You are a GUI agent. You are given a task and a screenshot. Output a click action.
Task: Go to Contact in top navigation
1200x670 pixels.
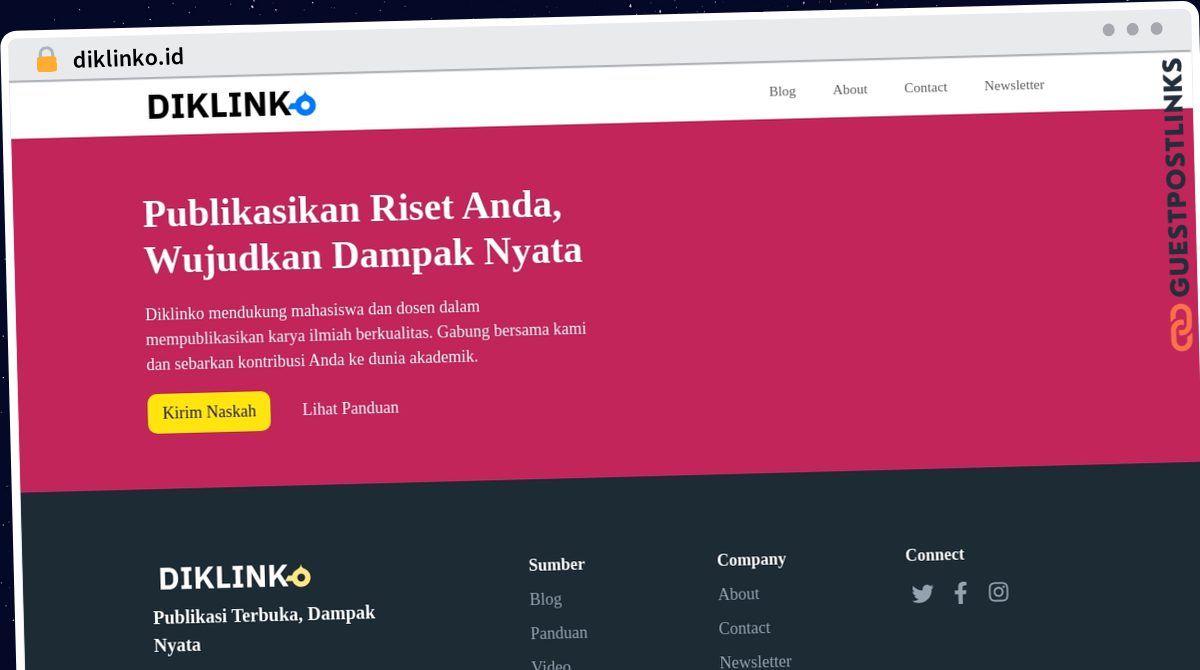click(925, 87)
